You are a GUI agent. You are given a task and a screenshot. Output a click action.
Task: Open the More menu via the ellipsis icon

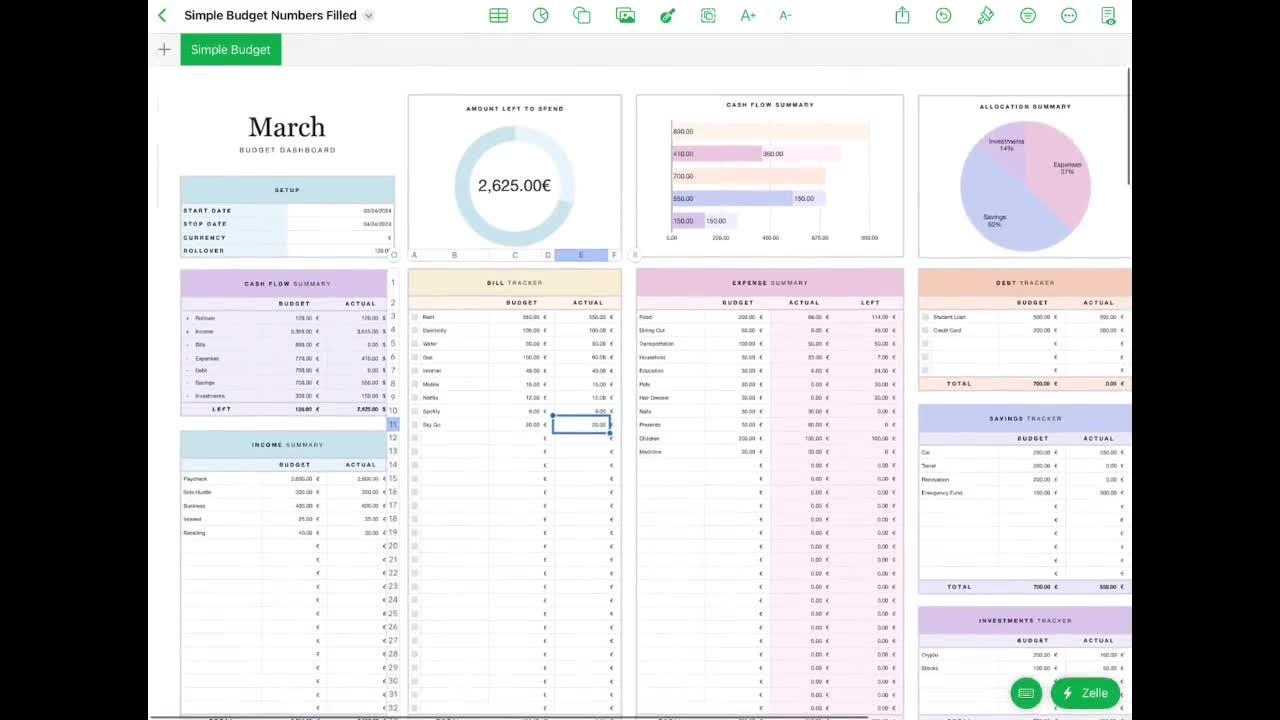click(x=1069, y=15)
